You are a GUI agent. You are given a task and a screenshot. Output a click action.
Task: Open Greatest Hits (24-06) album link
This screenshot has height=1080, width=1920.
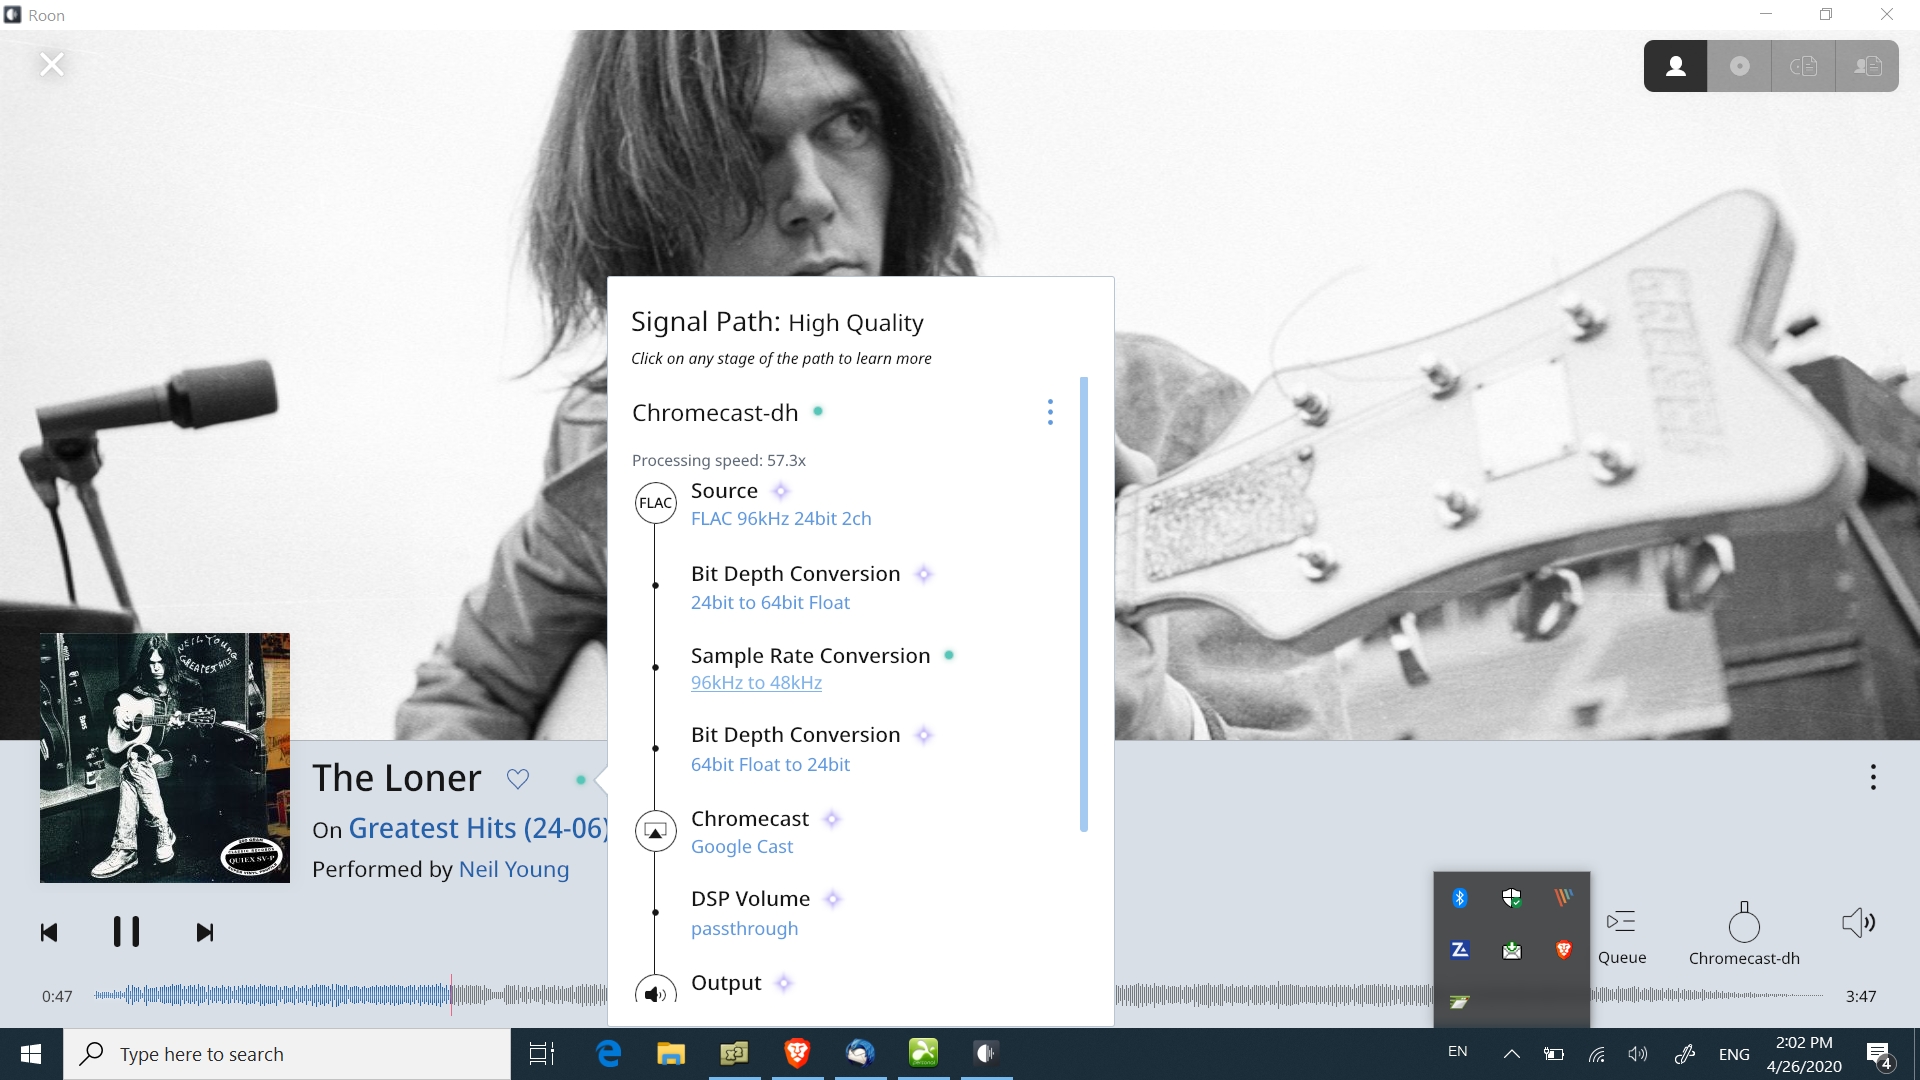point(478,828)
